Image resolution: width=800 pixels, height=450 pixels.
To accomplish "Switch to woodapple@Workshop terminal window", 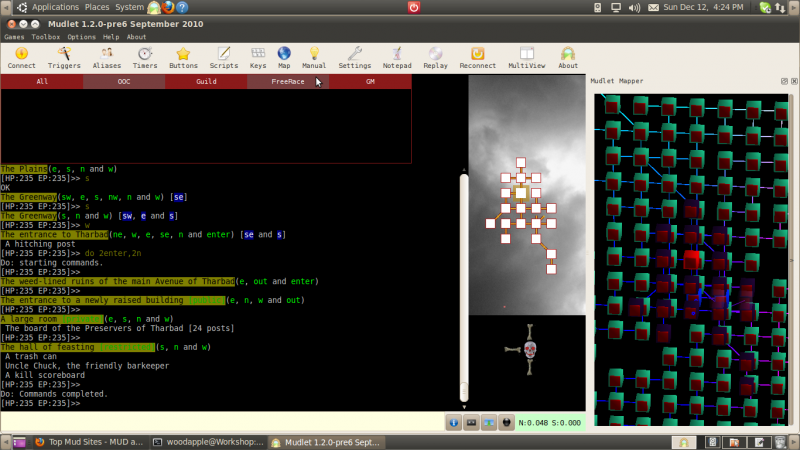I will tap(208, 442).
